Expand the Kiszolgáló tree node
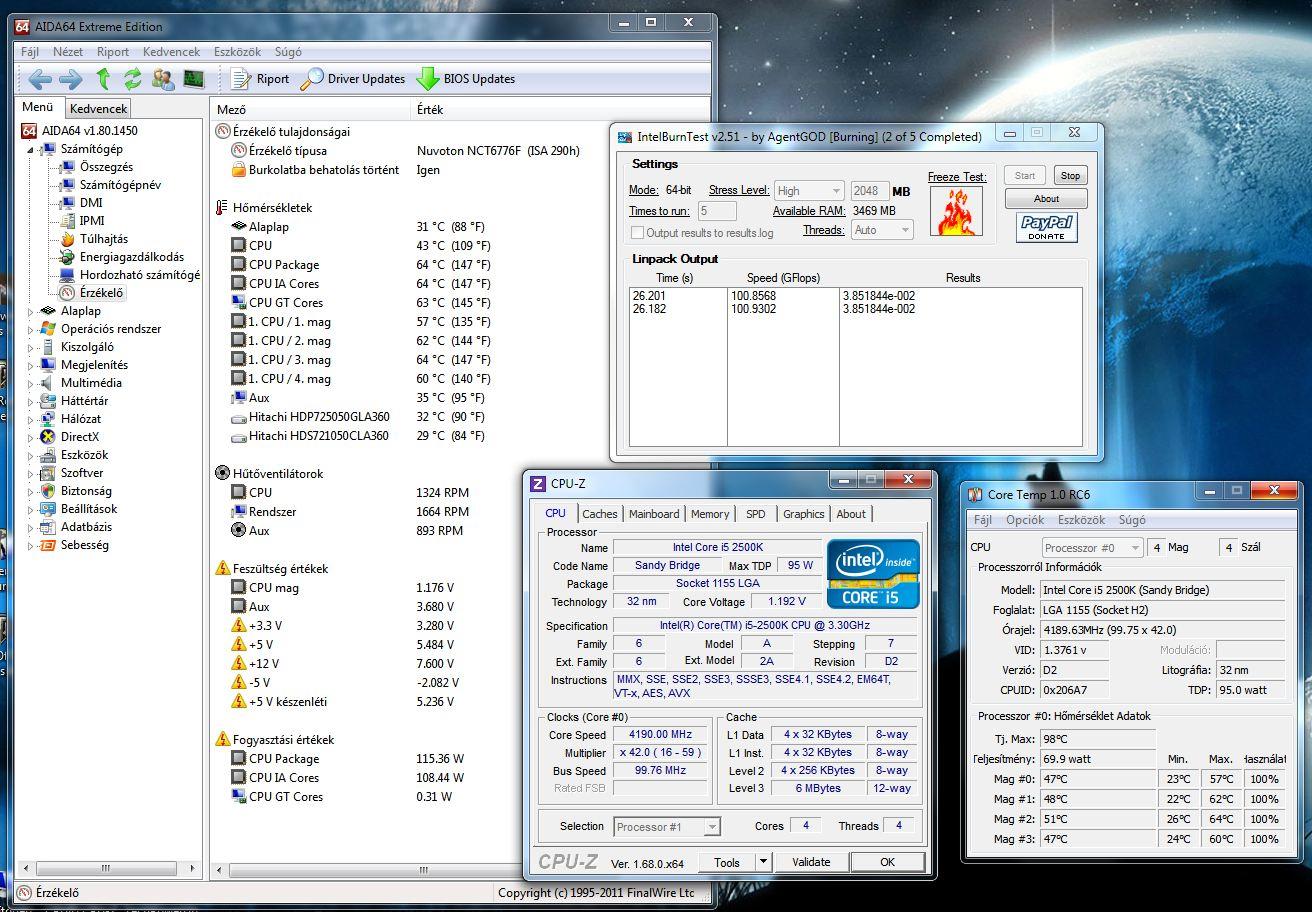This screenshot has height=912, width=1312. tap(30, 347)
